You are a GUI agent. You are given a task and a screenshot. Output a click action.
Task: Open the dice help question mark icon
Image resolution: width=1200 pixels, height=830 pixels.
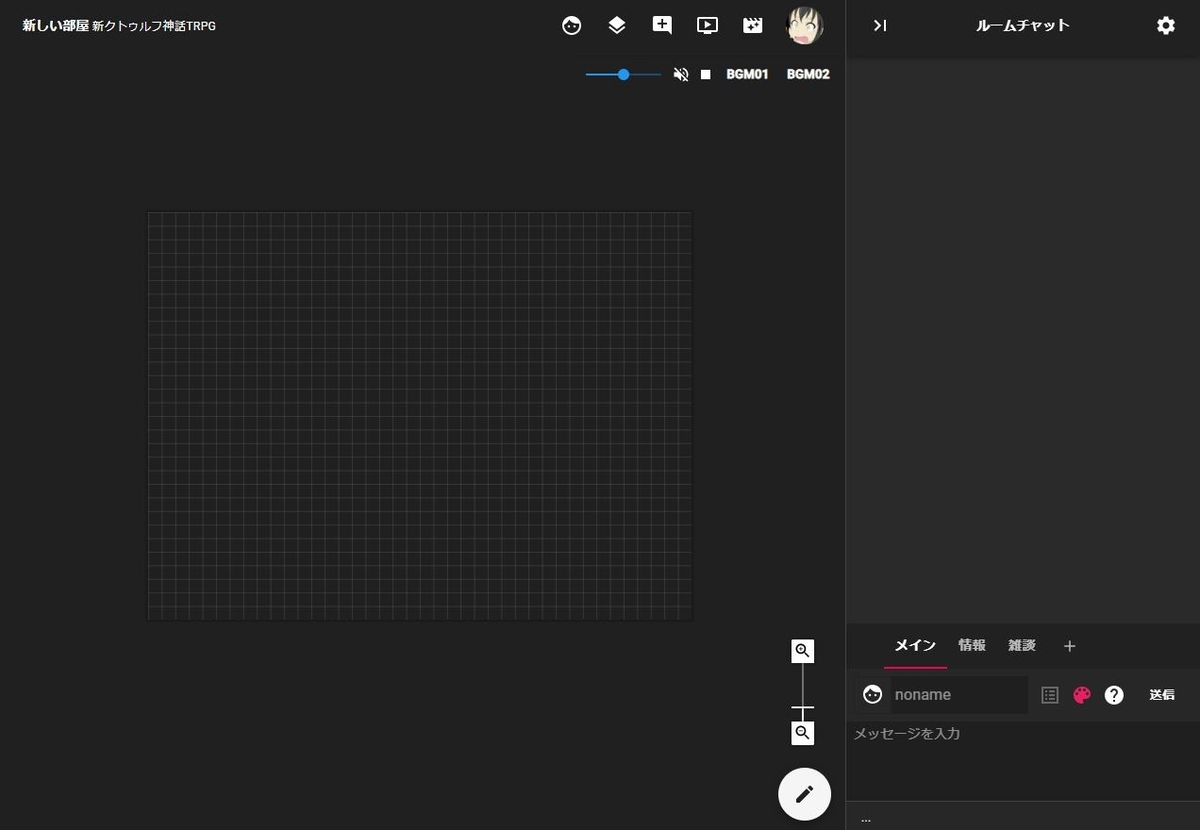(1114, 695)
